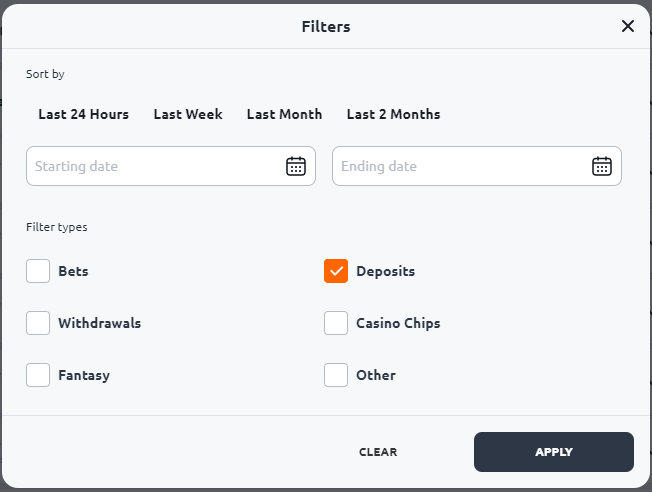Focus the Starting date input field
Viewport: 652px width, 492px height.
pos(171,166)
